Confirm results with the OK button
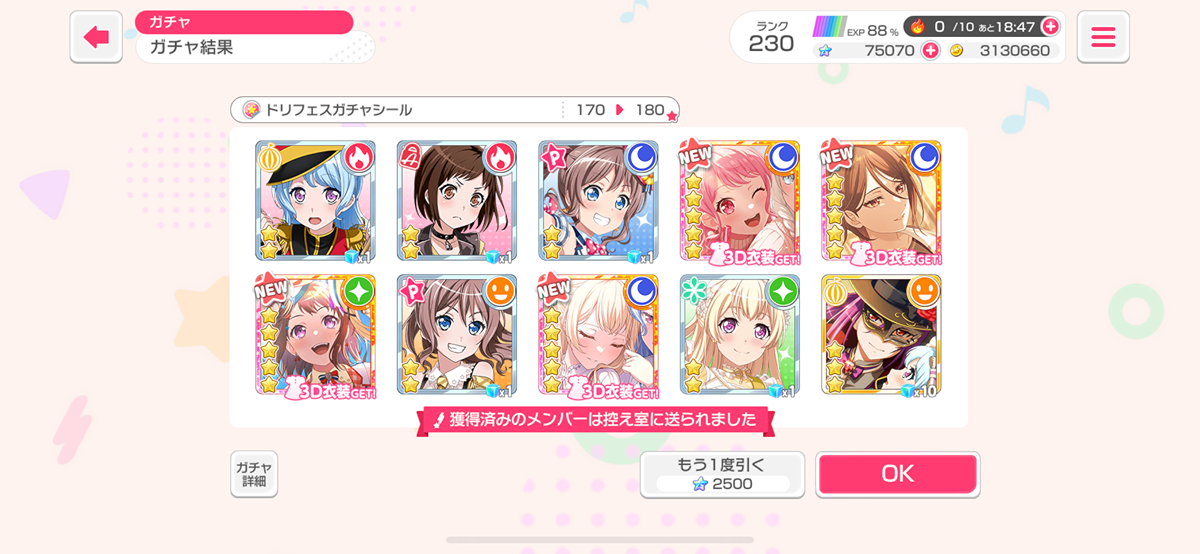 tap(897, 474)
